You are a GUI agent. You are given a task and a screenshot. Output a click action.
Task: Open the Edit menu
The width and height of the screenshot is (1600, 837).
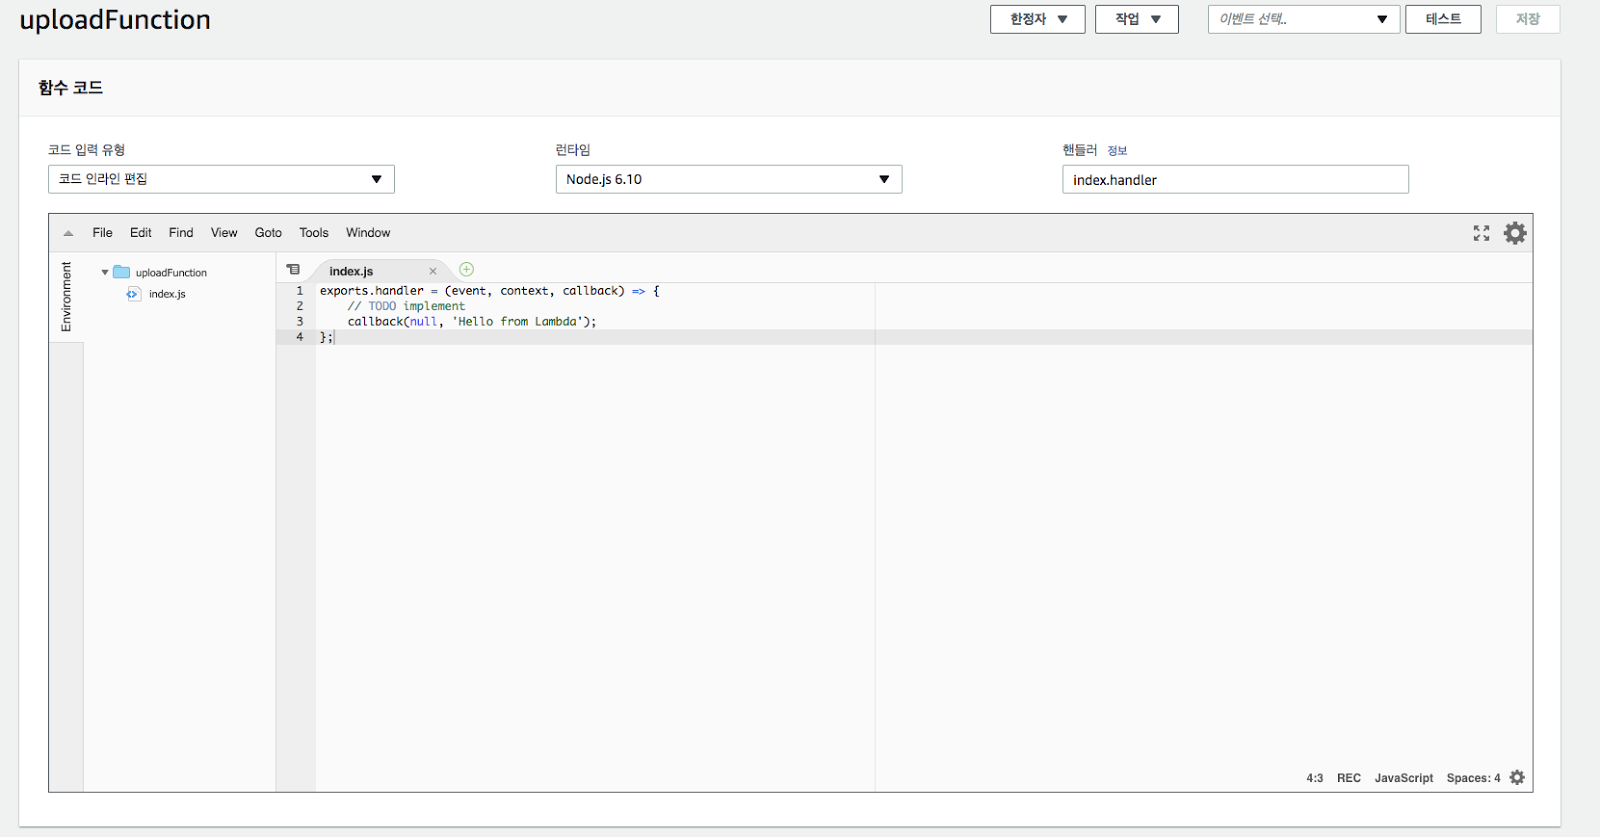tap(140, 233)
